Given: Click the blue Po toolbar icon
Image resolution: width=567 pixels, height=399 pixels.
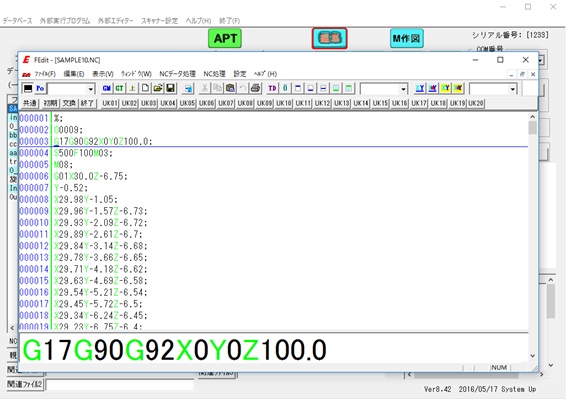Looking at the screenshot, I should 40,88.
